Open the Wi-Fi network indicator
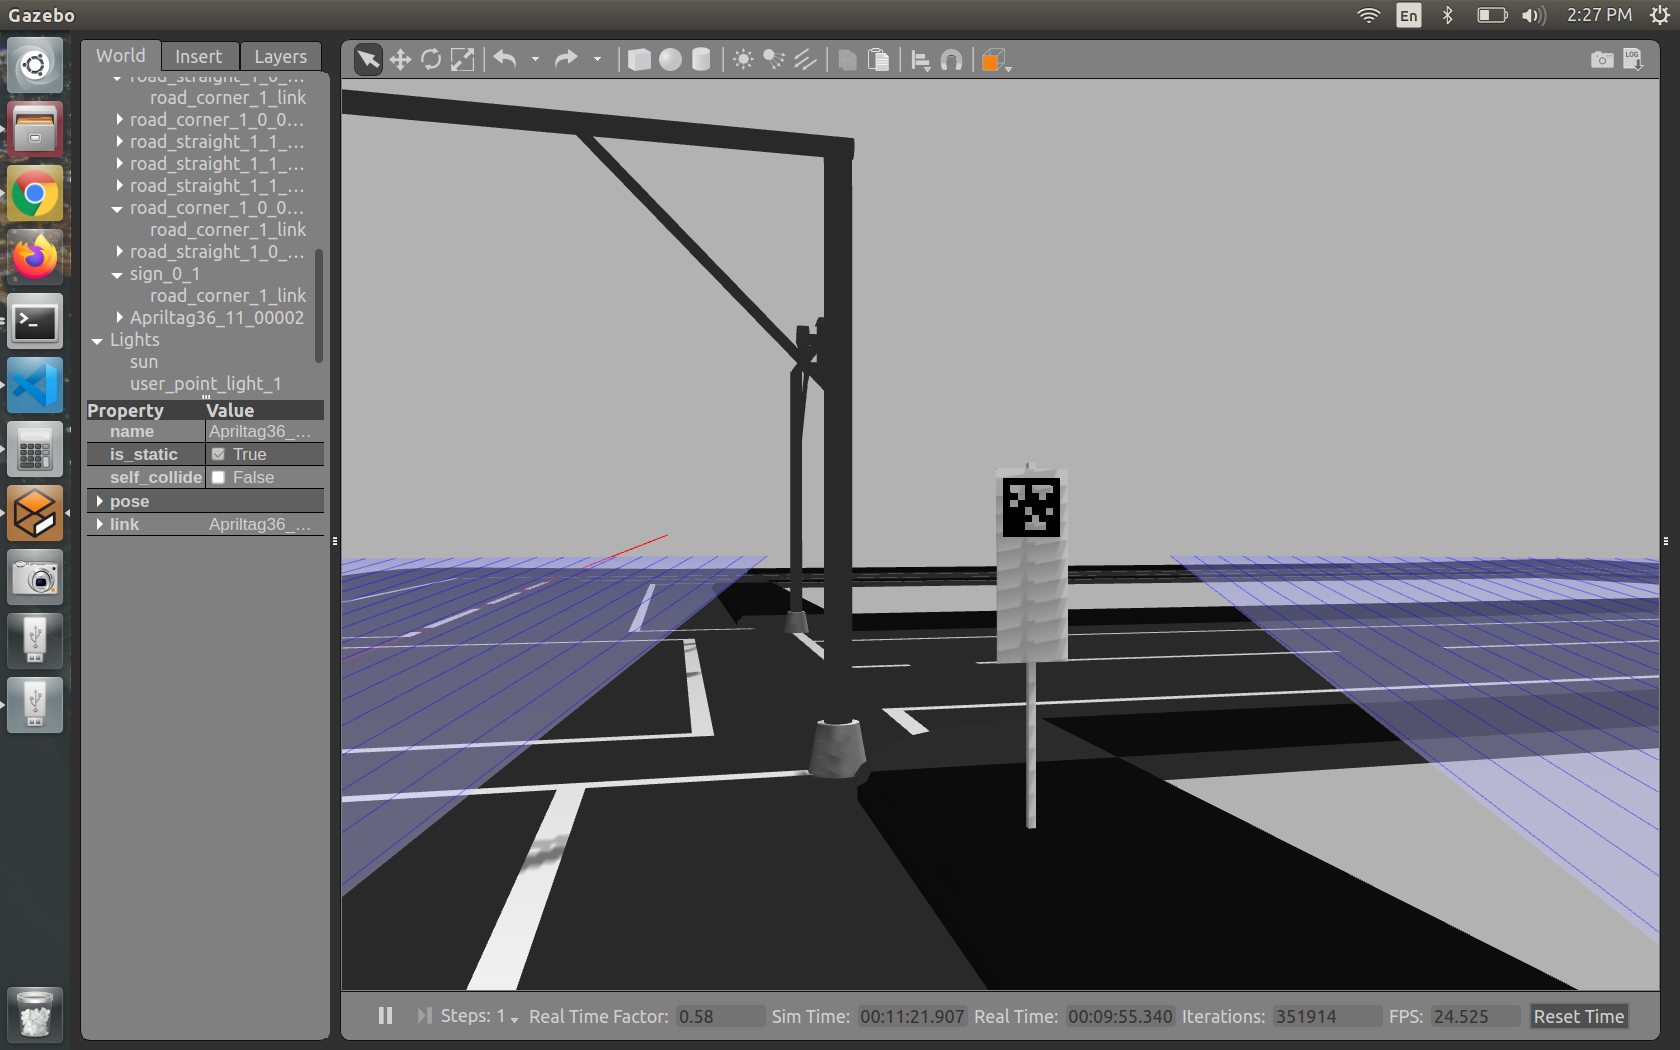 pos(1368,15)
